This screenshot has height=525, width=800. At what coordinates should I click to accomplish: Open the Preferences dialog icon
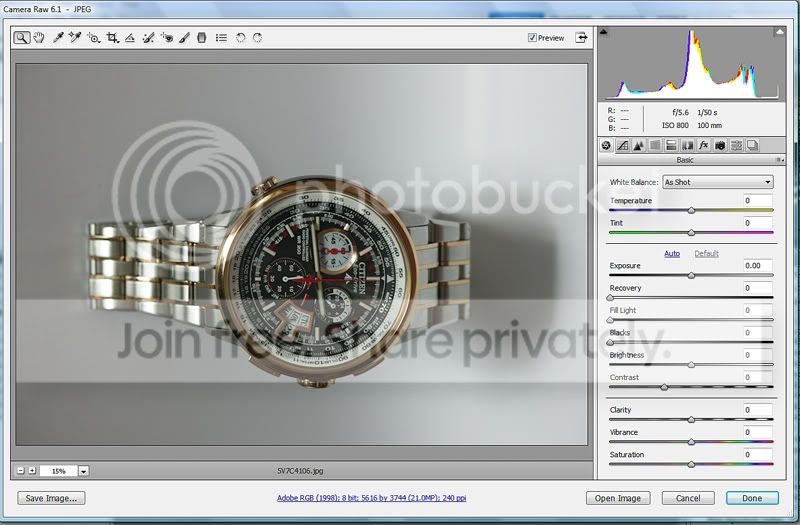(x=221, y=38)
